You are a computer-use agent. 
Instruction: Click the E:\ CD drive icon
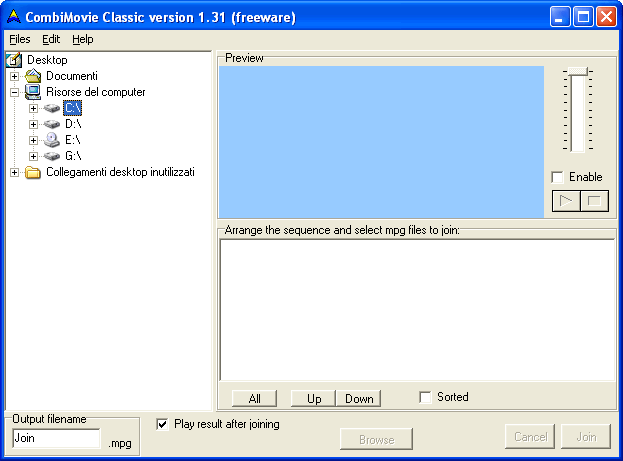(x=52, y=140)
